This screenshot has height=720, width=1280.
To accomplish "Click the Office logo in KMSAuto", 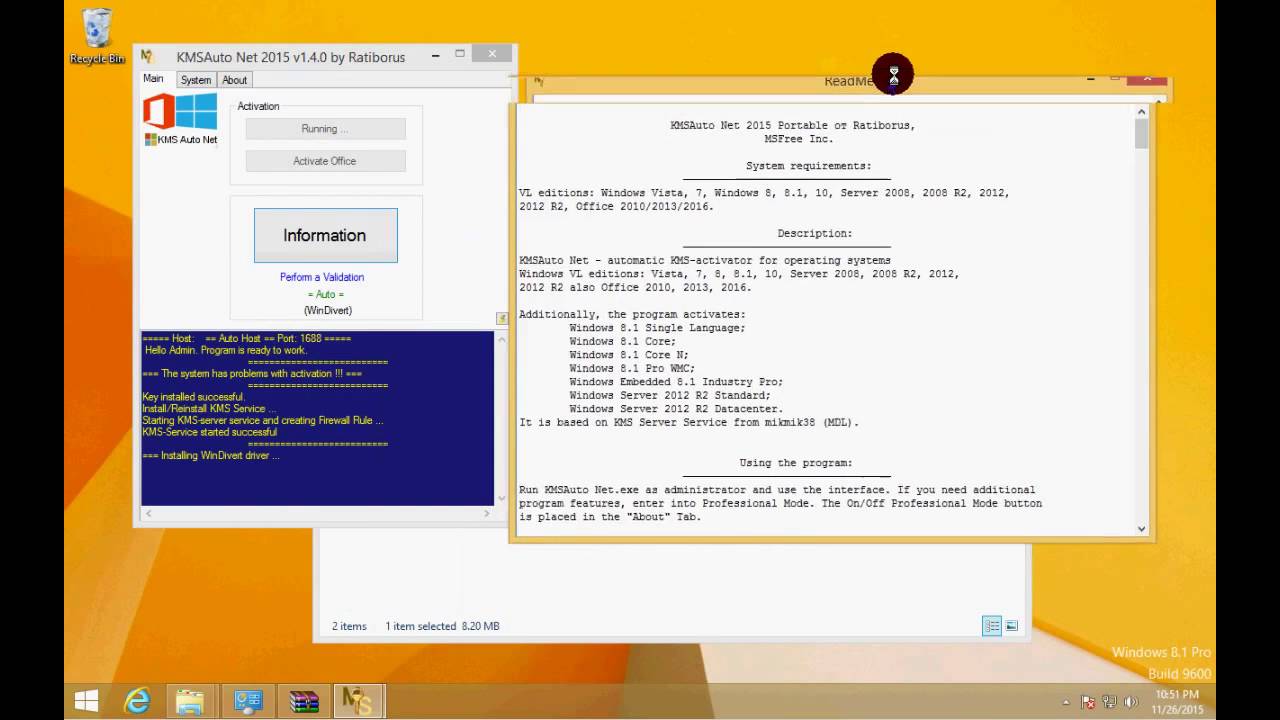I will [158, 111].
